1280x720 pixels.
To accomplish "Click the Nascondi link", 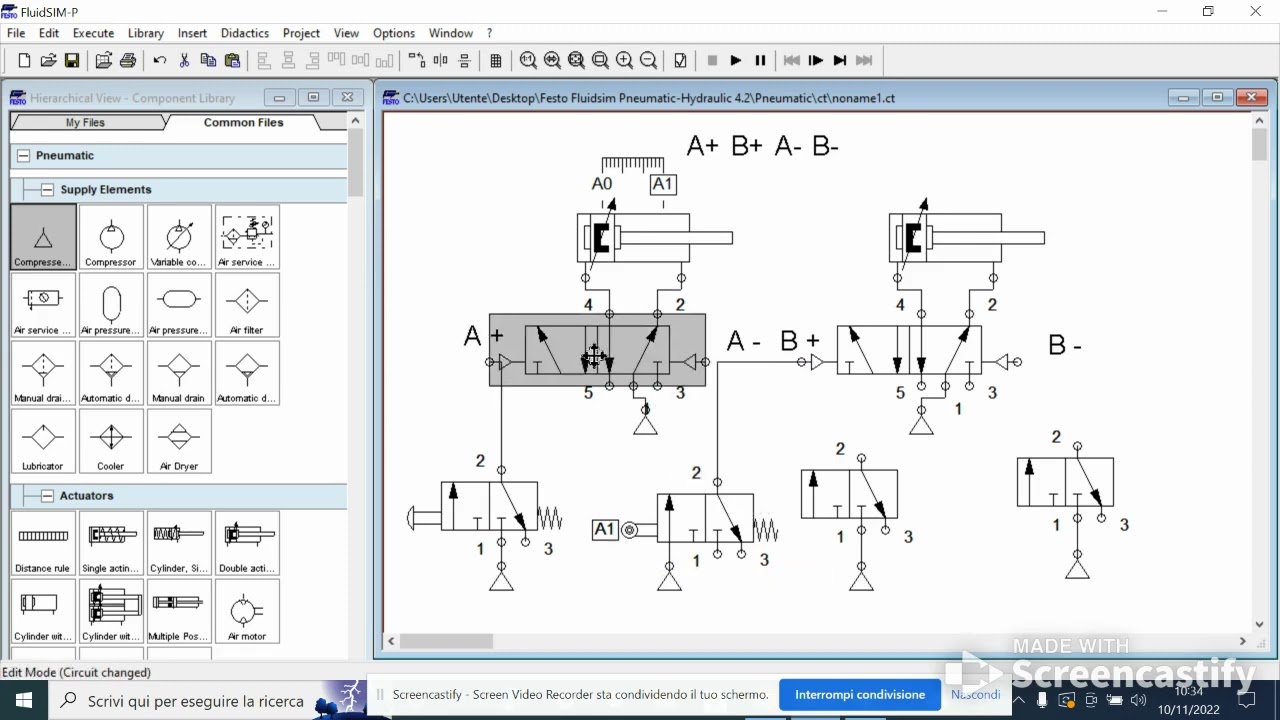I will [x=976, y=694].
